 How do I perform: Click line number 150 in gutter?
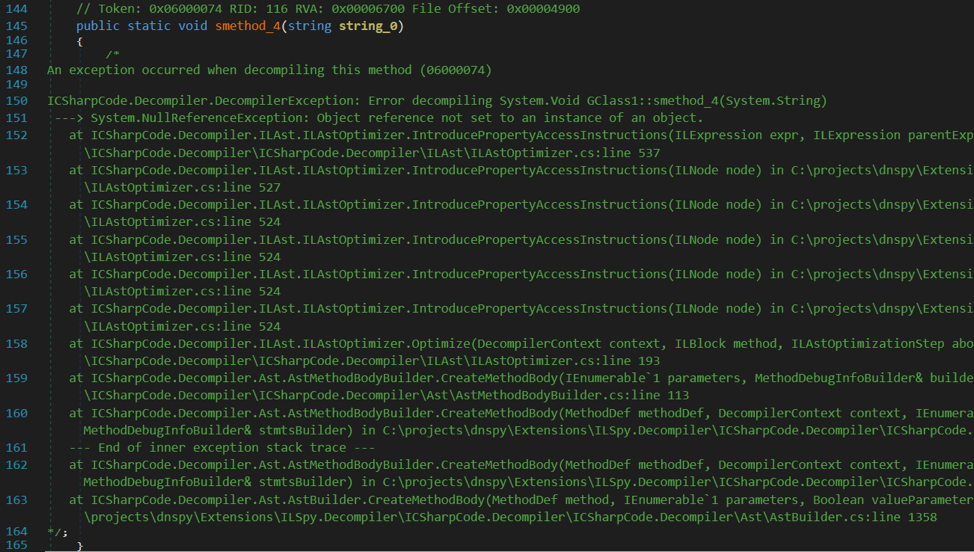pyautogui.click(x=17, y=101)
